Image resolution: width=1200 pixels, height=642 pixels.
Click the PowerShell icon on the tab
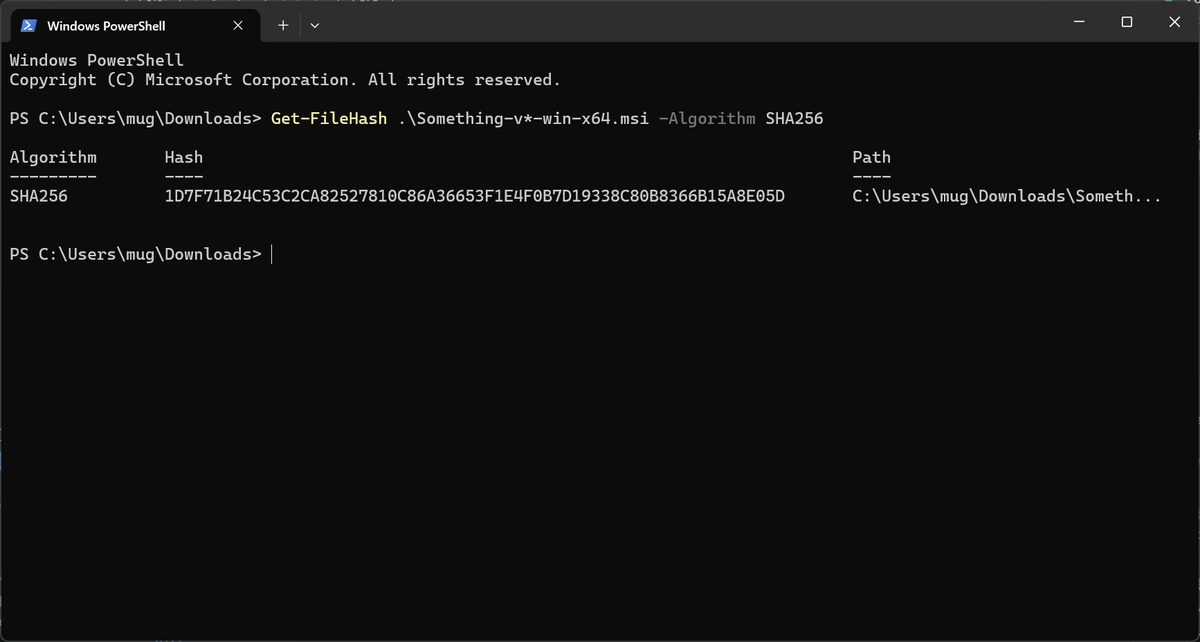pyautogui.click(x=29, y=26)
